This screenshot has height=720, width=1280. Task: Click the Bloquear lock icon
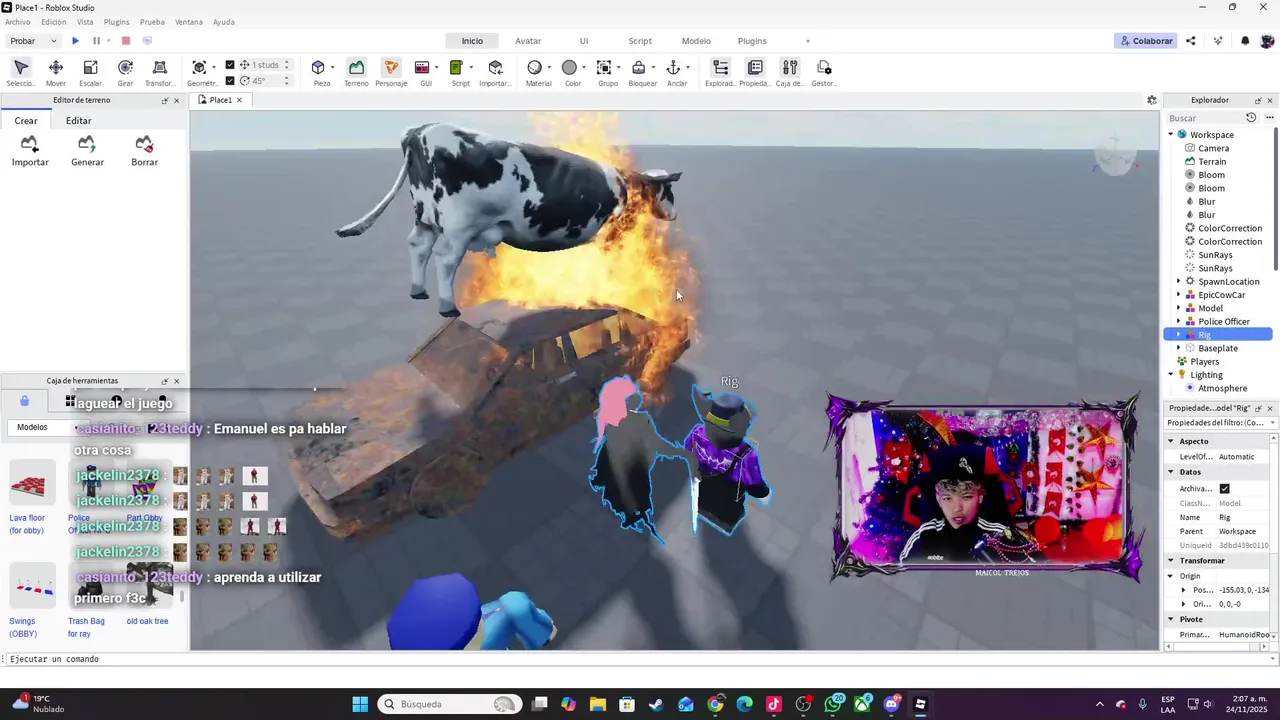pos(638,68)
